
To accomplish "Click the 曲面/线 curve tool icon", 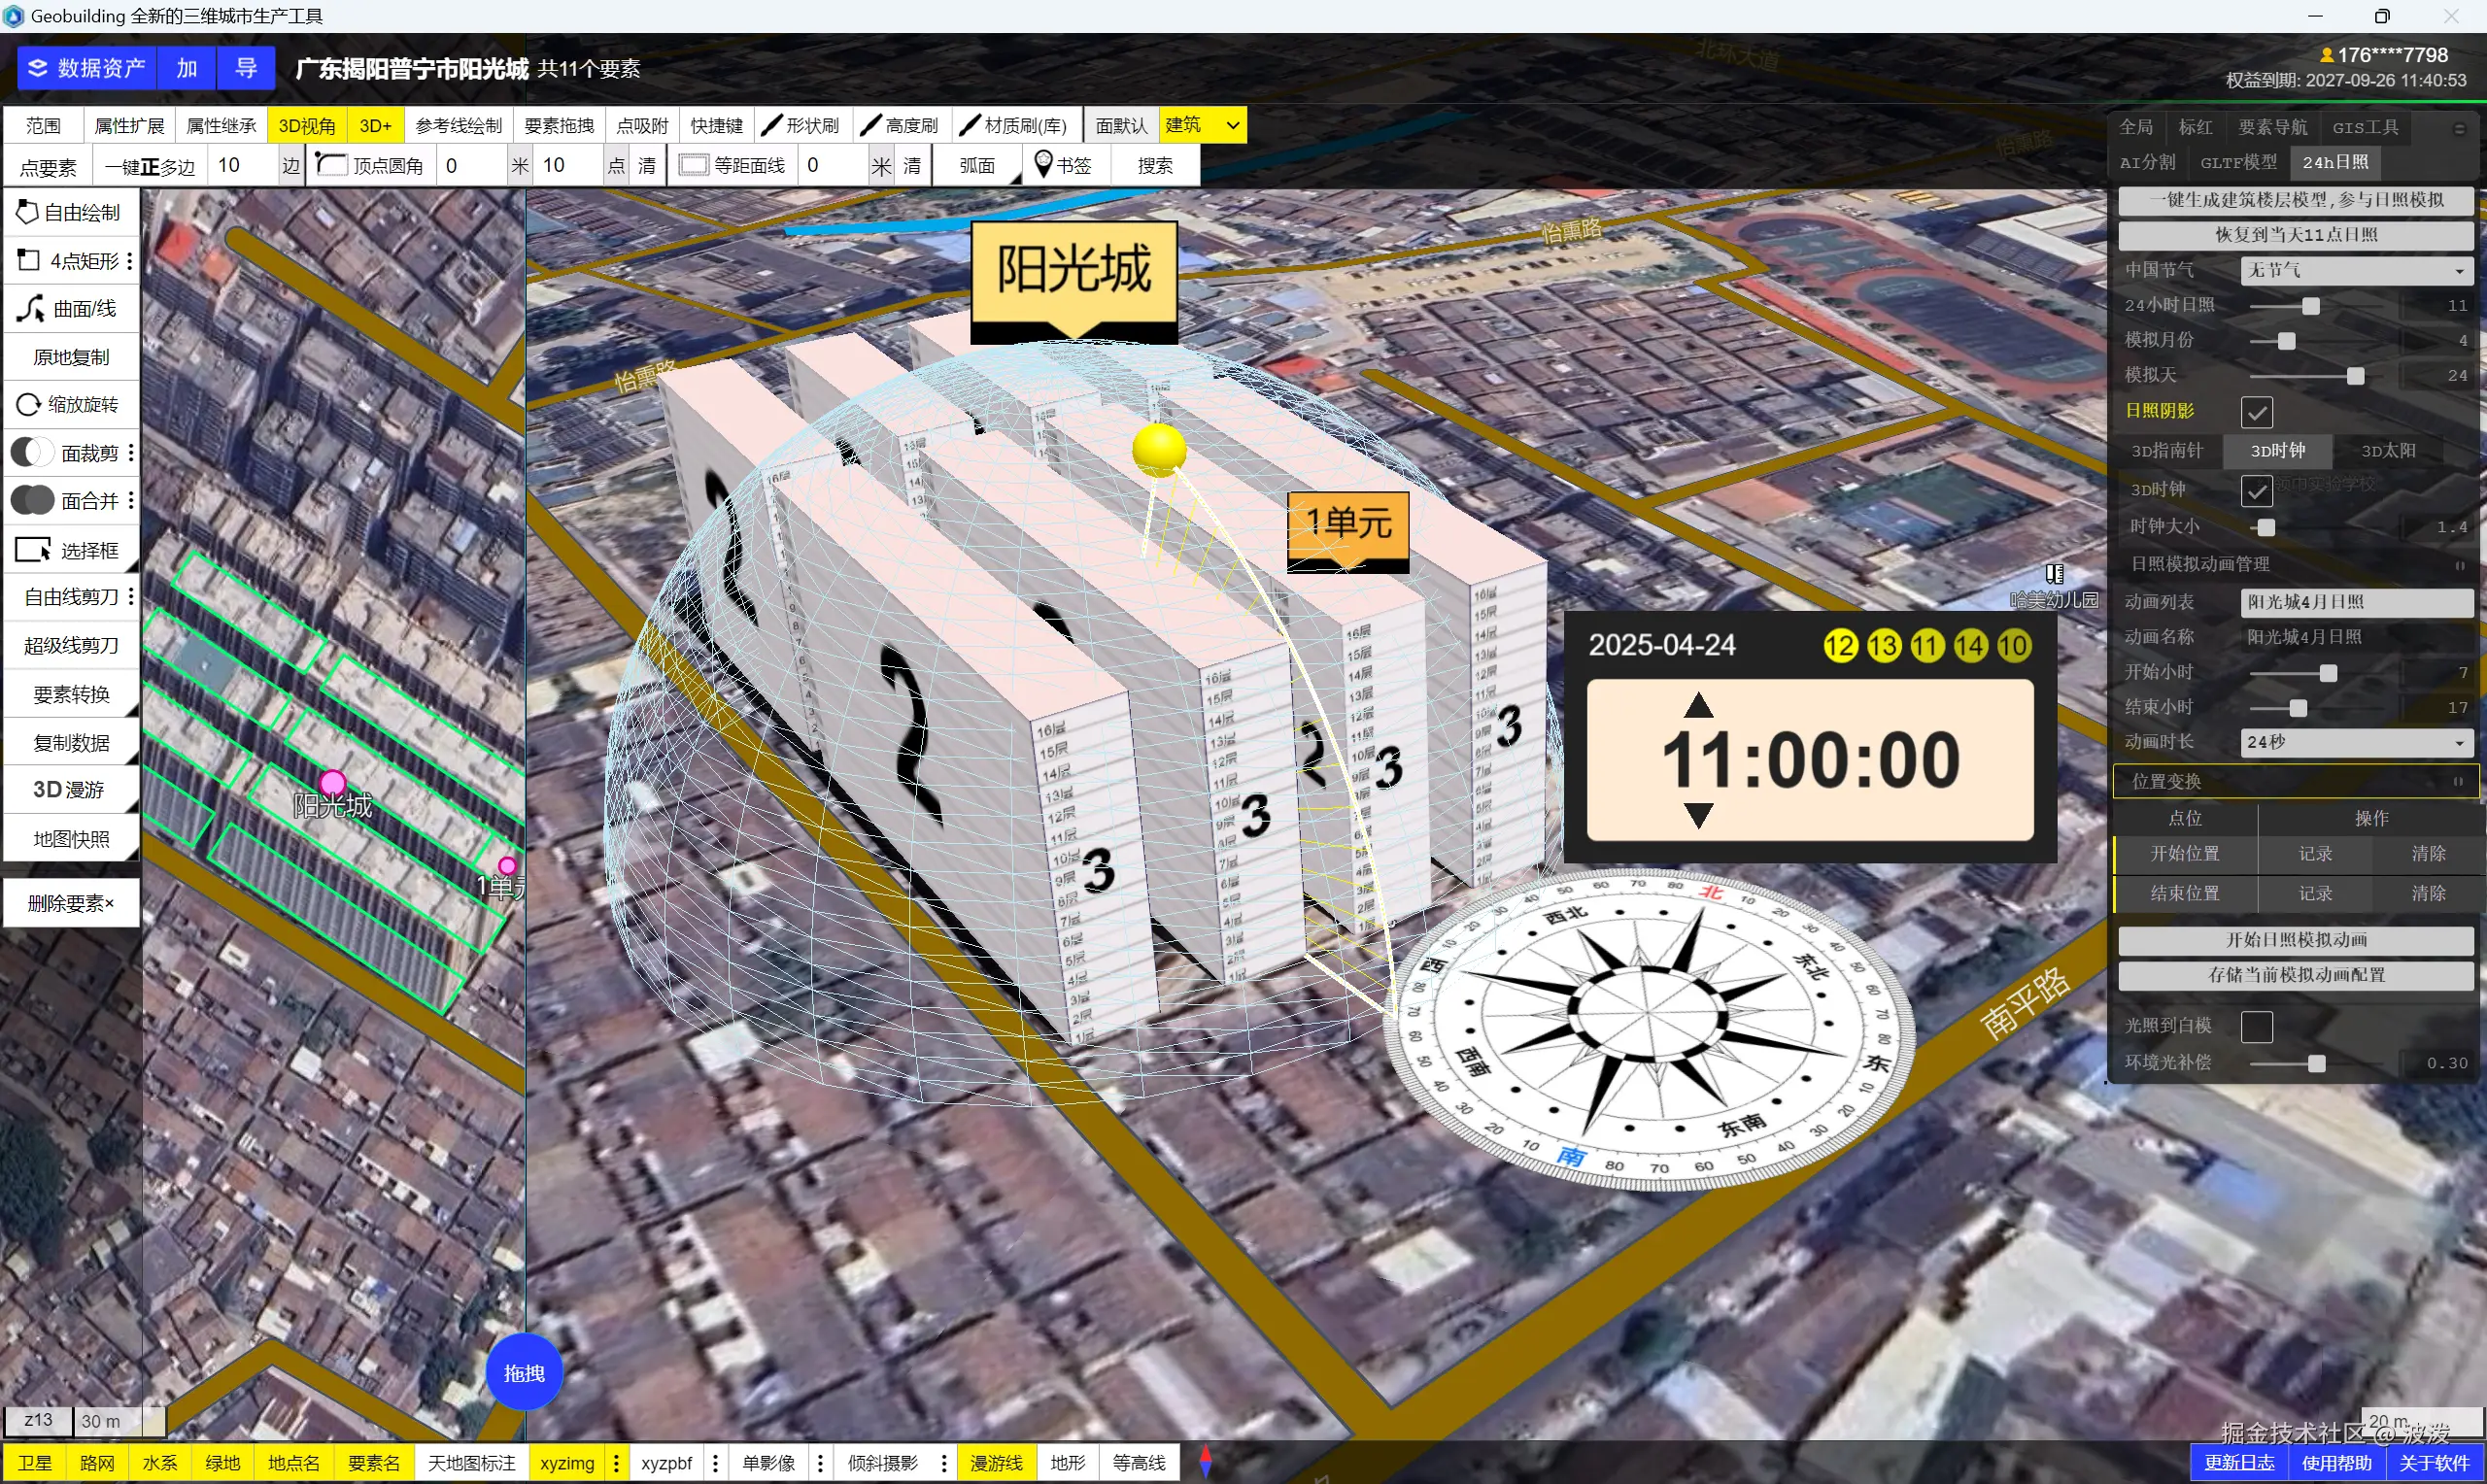I will click(x=30, y=309).
